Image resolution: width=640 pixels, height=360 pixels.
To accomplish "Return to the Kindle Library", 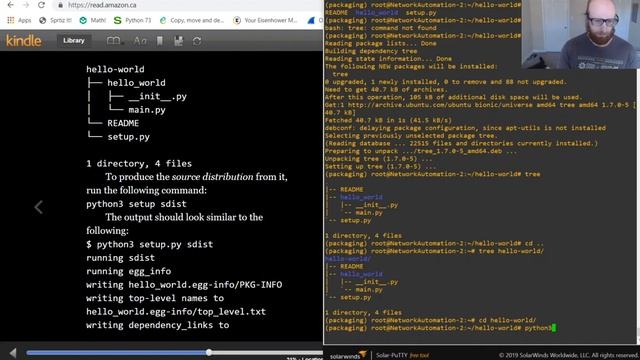I will coord(74,41).
